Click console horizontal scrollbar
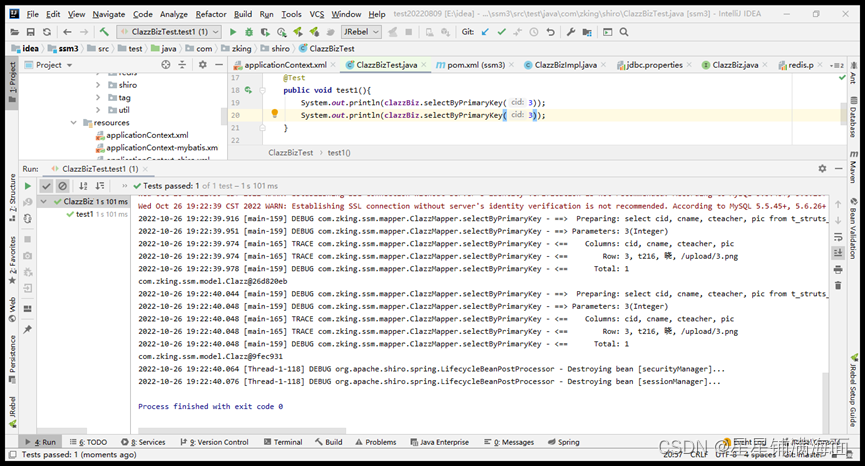The height and width of the screenshot is (466, 865). 242,430
